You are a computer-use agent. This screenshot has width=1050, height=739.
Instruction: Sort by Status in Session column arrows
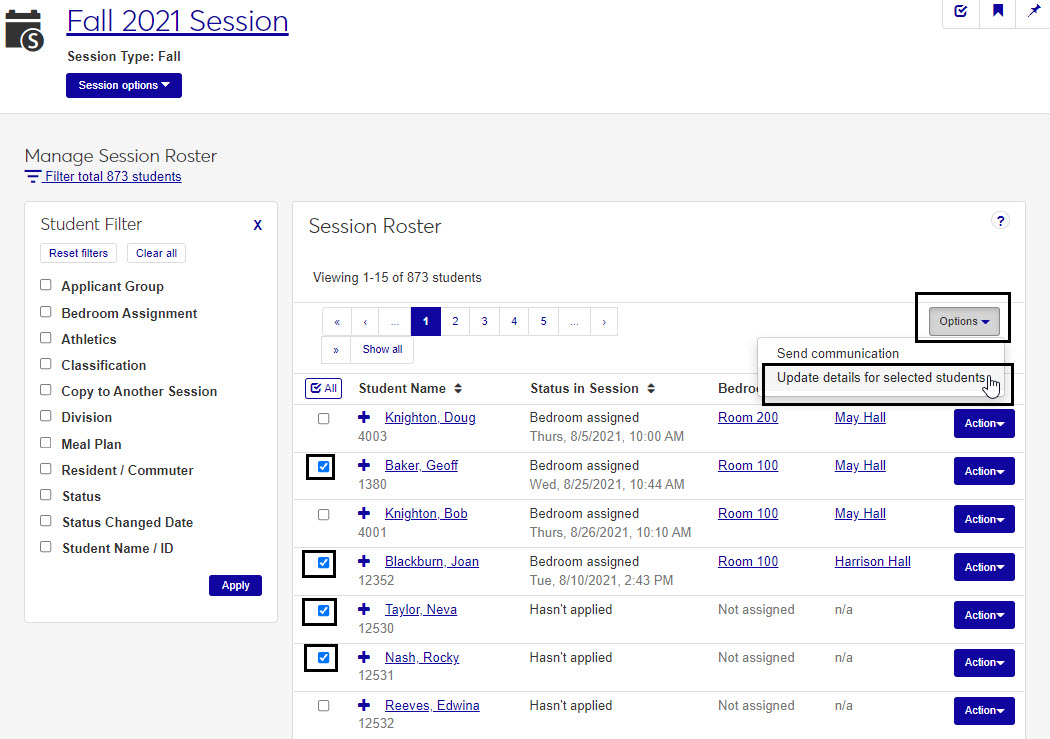pyautogui.click(x=651, y=388)
